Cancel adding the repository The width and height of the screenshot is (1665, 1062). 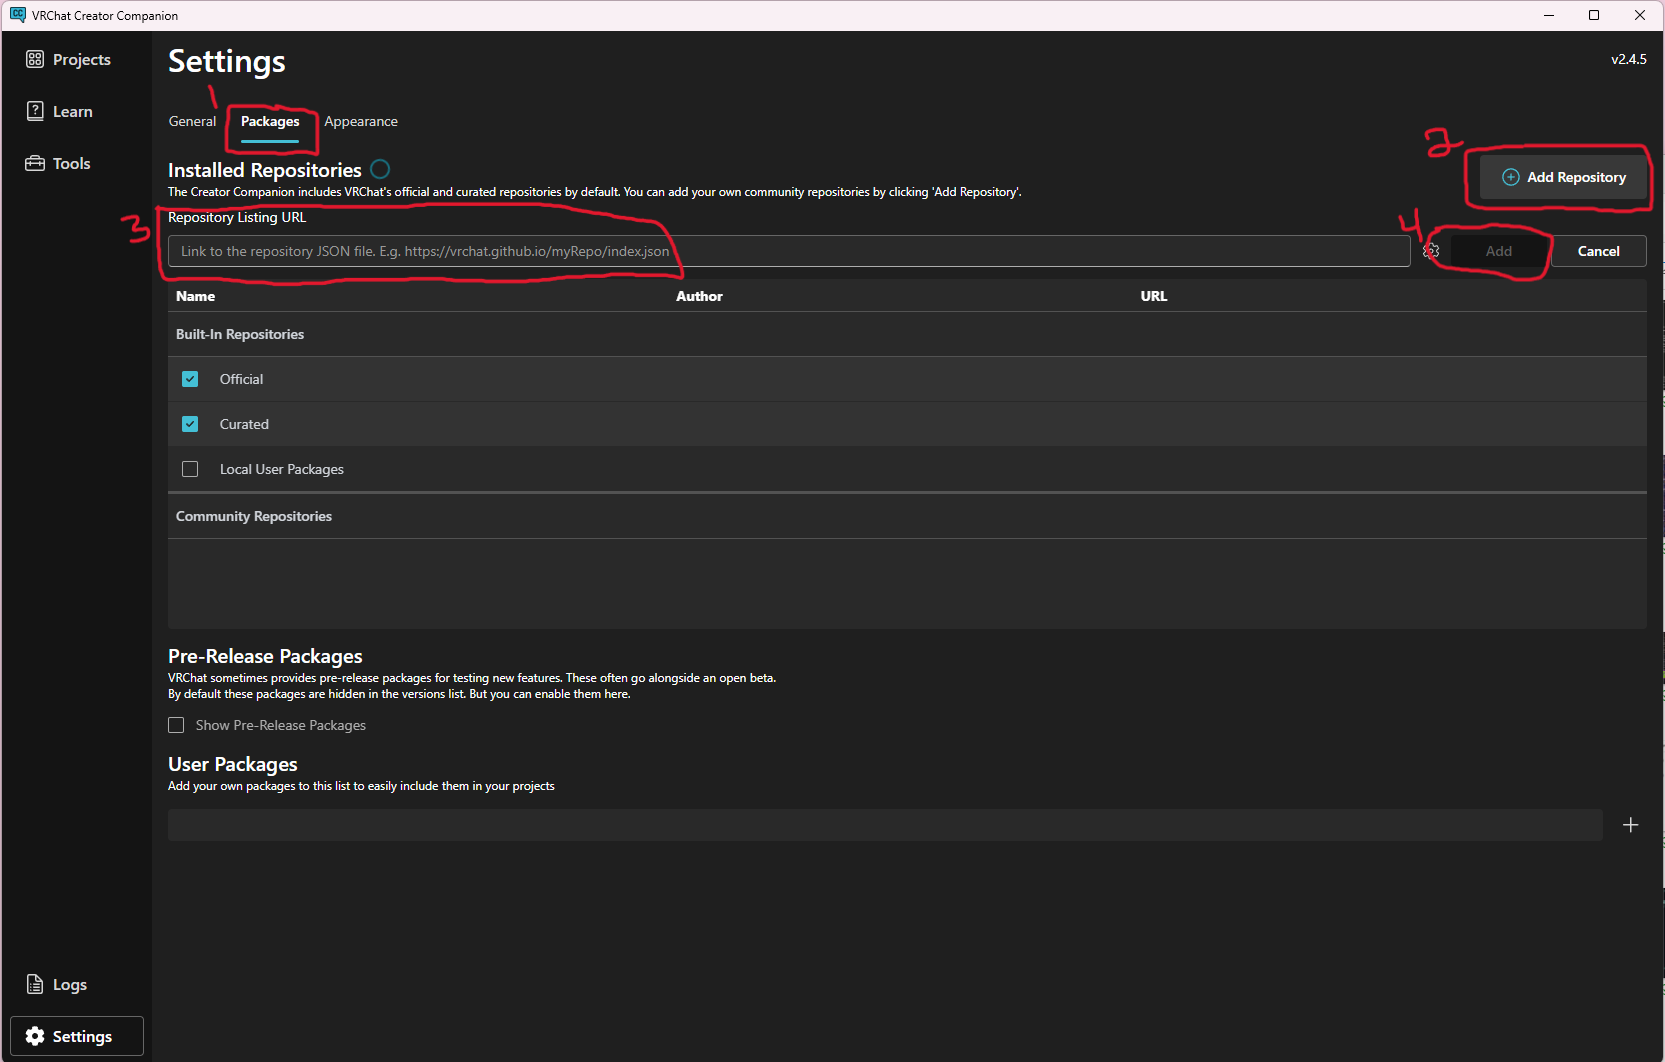(x=1599, y=251)
